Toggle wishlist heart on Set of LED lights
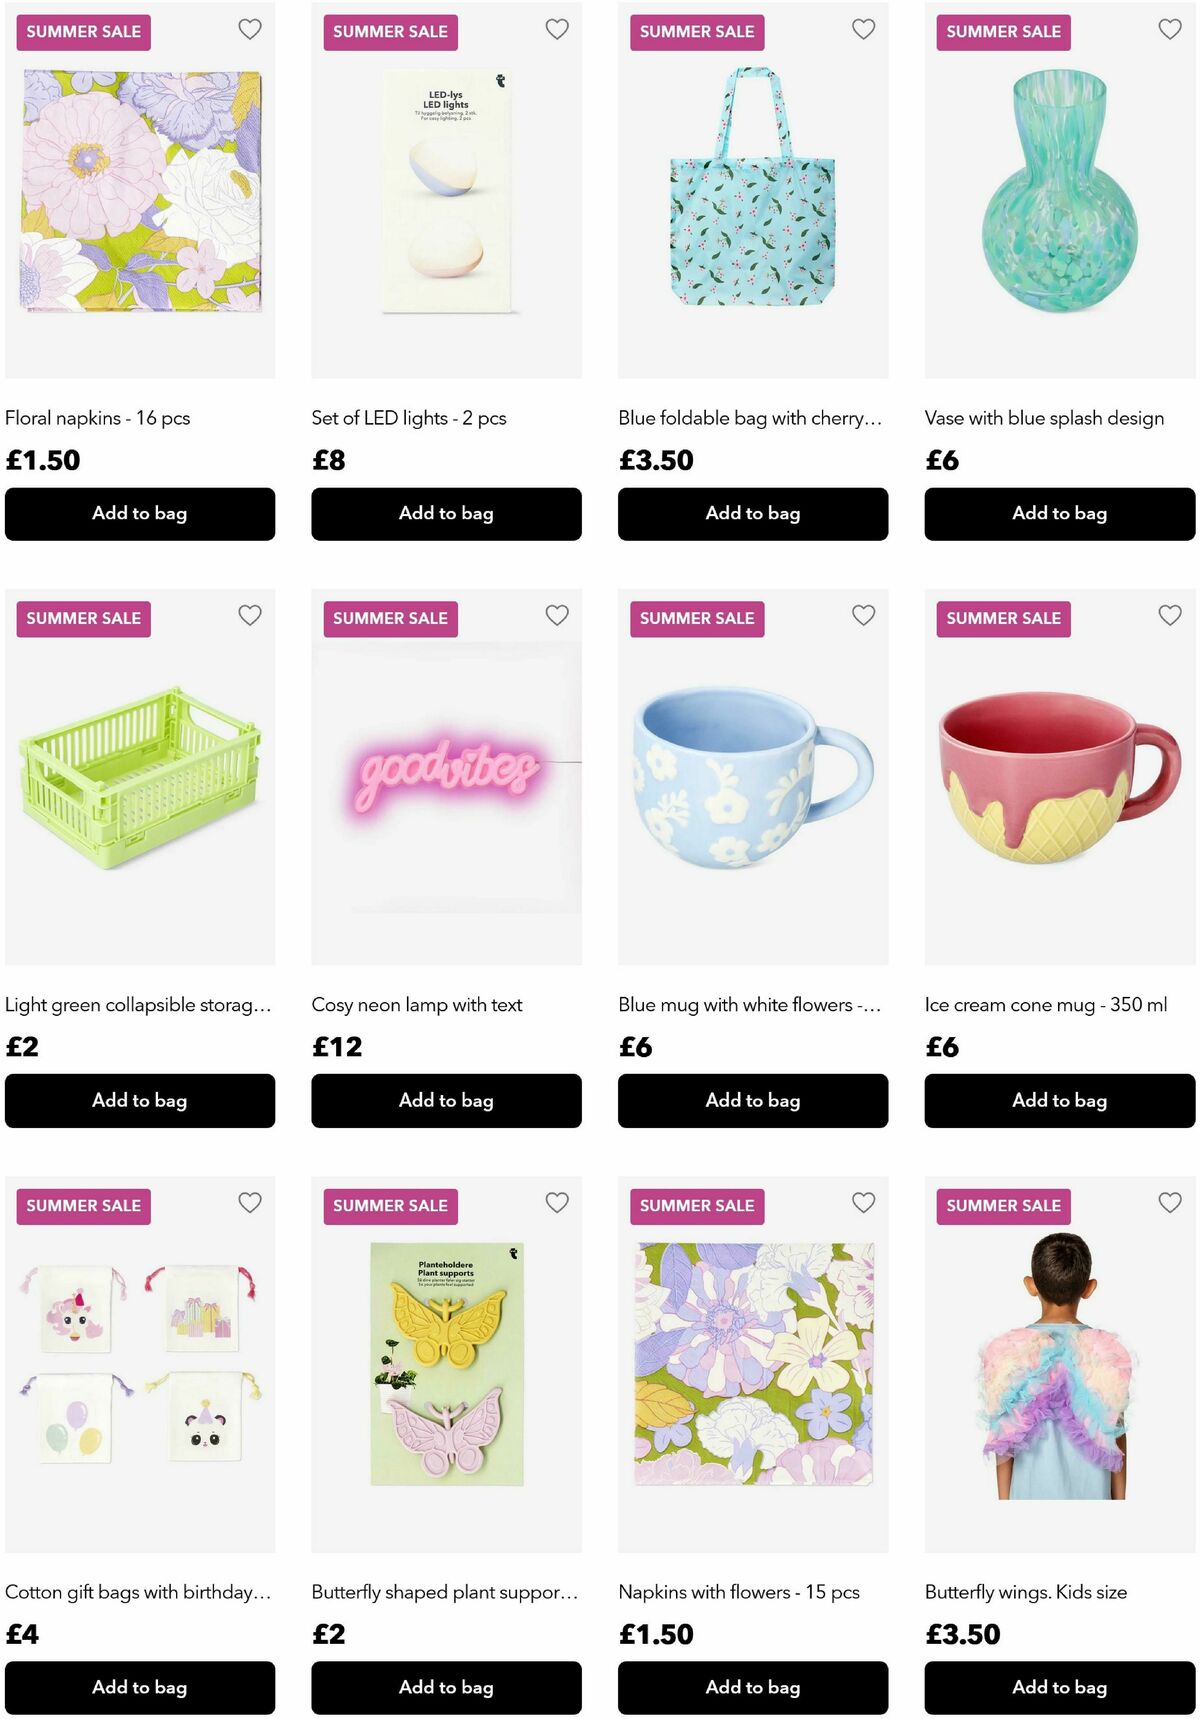 click(557, 29)
